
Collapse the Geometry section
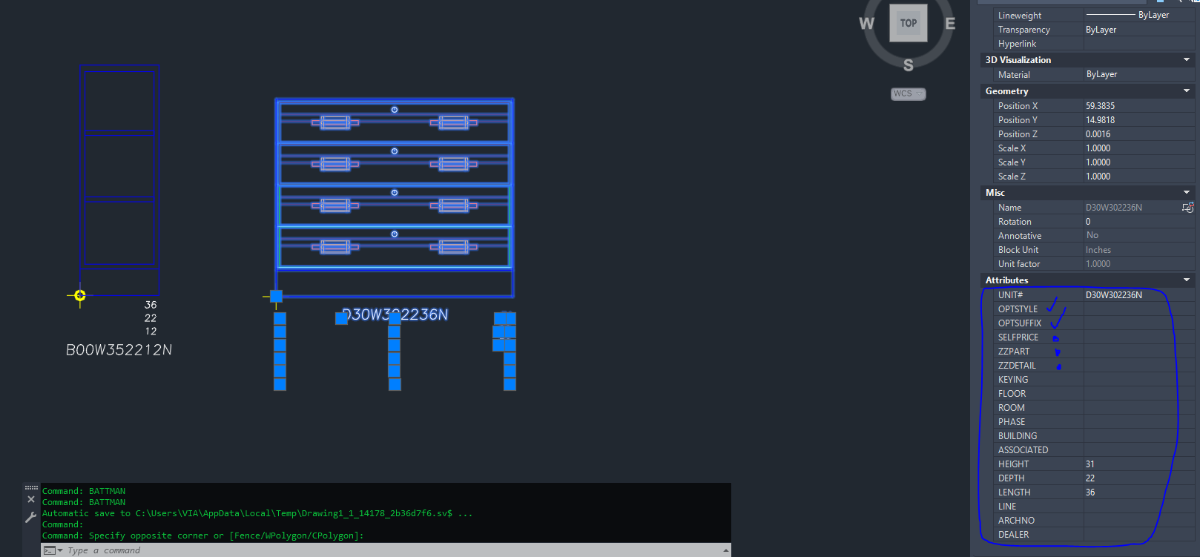[x=1186, y=91]
